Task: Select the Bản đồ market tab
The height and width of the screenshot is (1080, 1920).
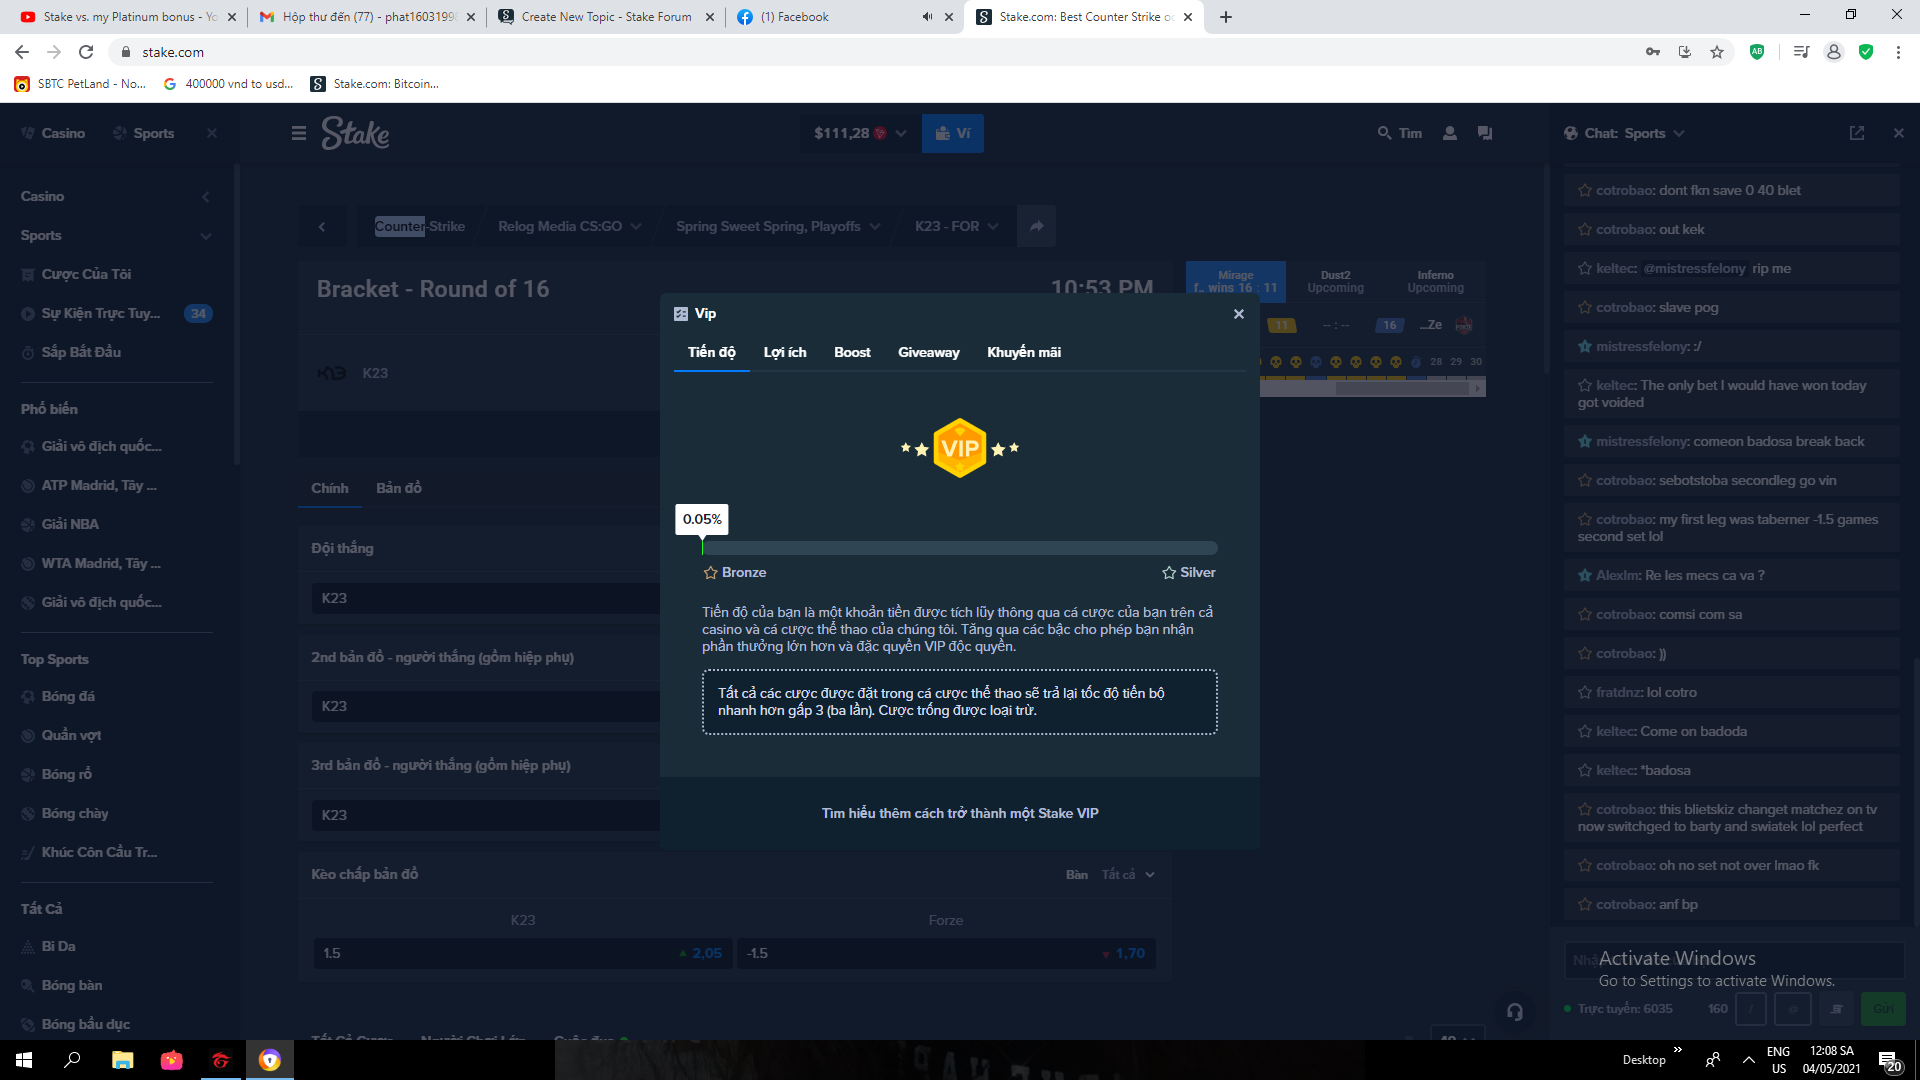Action: point(399,488)
